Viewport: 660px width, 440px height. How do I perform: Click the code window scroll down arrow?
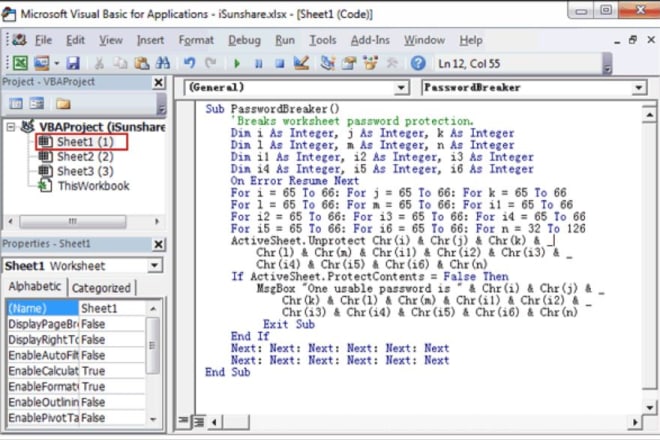(x=649, y=407)
